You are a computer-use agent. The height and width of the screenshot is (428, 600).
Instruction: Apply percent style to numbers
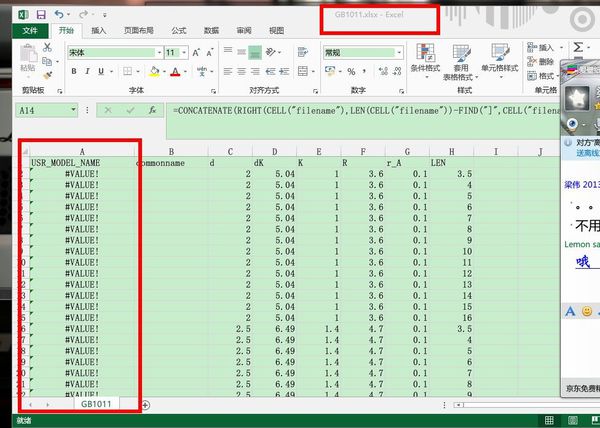pos(351,72)
